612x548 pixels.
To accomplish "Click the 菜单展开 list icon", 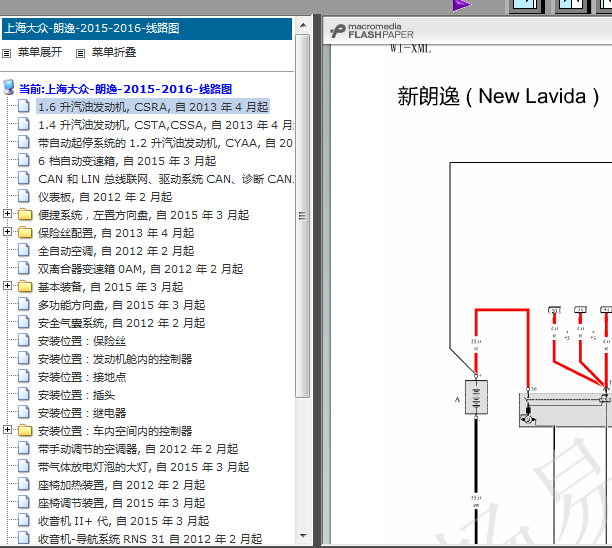I will point(7,53).
